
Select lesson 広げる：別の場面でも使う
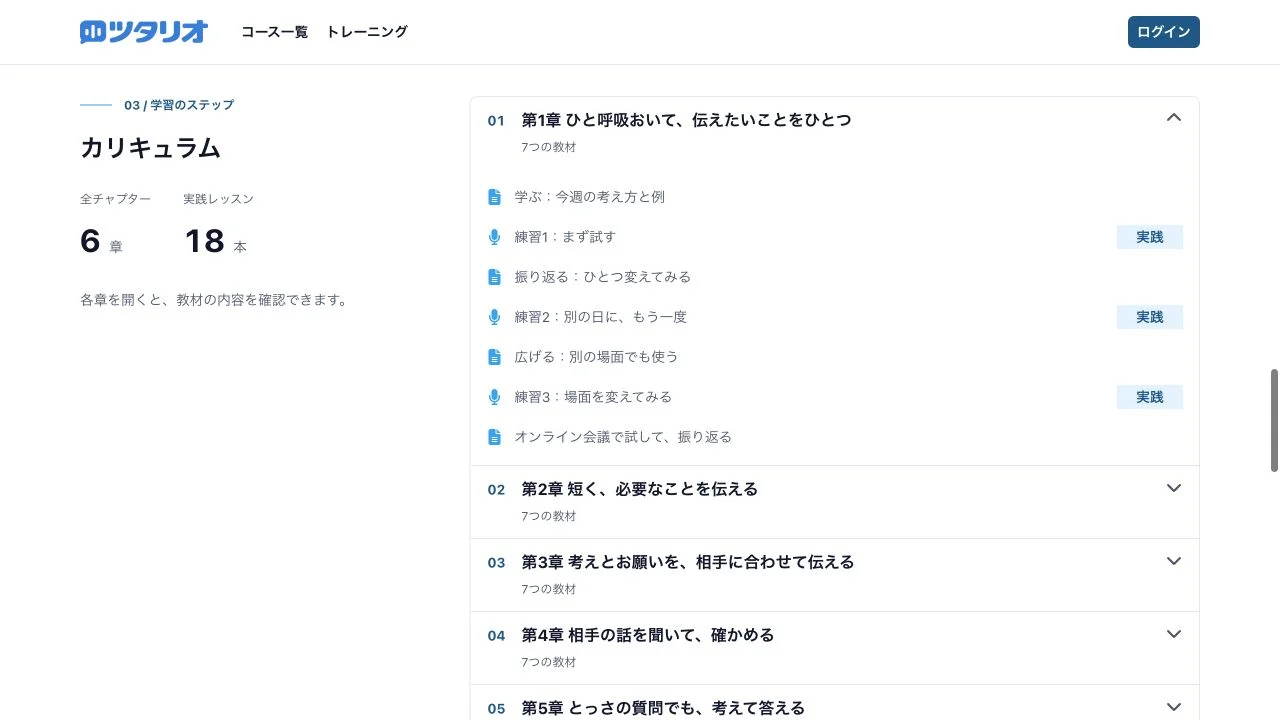[597, 357]
